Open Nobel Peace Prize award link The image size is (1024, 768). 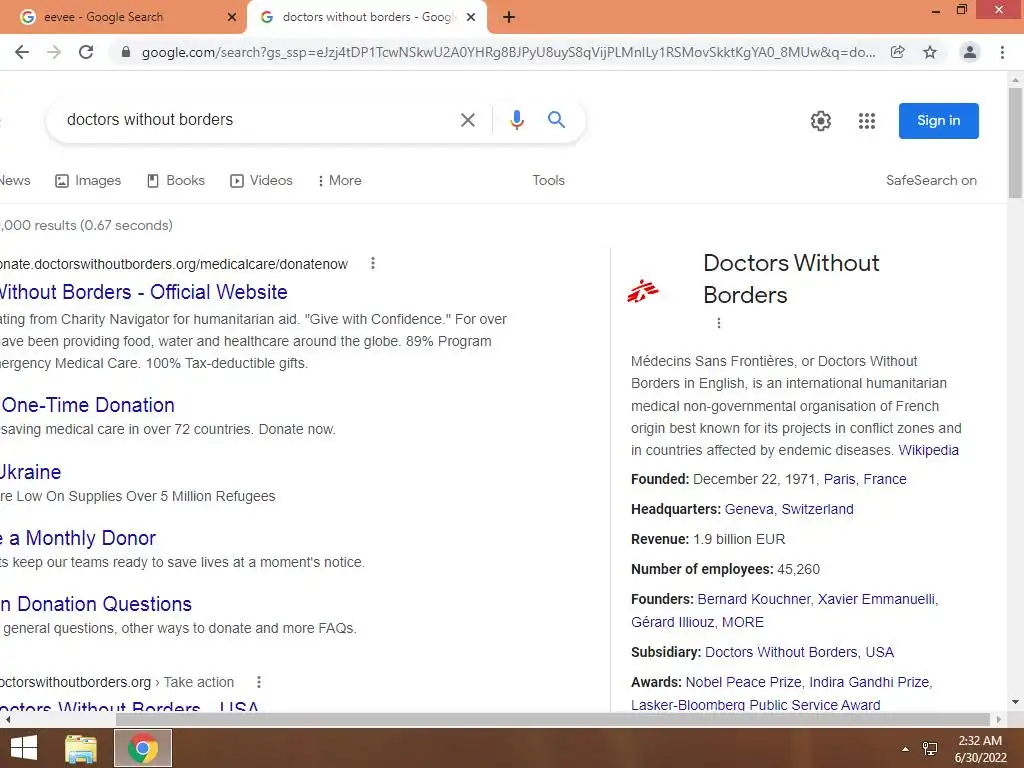(x=743, y=682)
